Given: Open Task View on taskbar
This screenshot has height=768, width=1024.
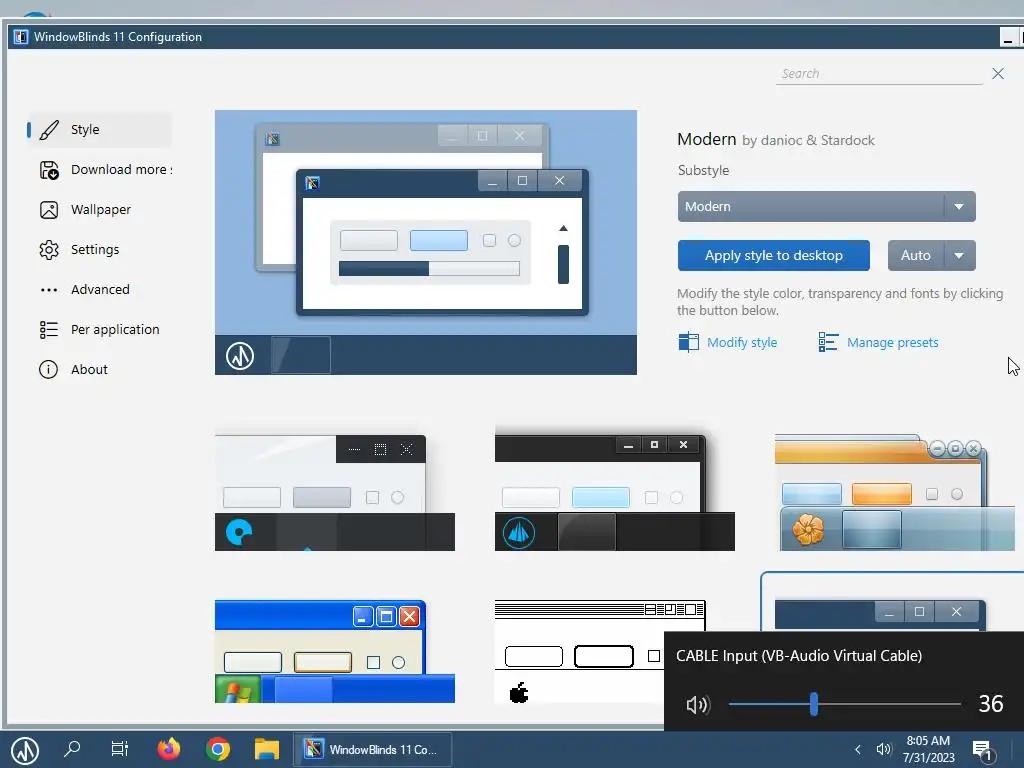Looking at the screenshot, I should tap(120, 749).
